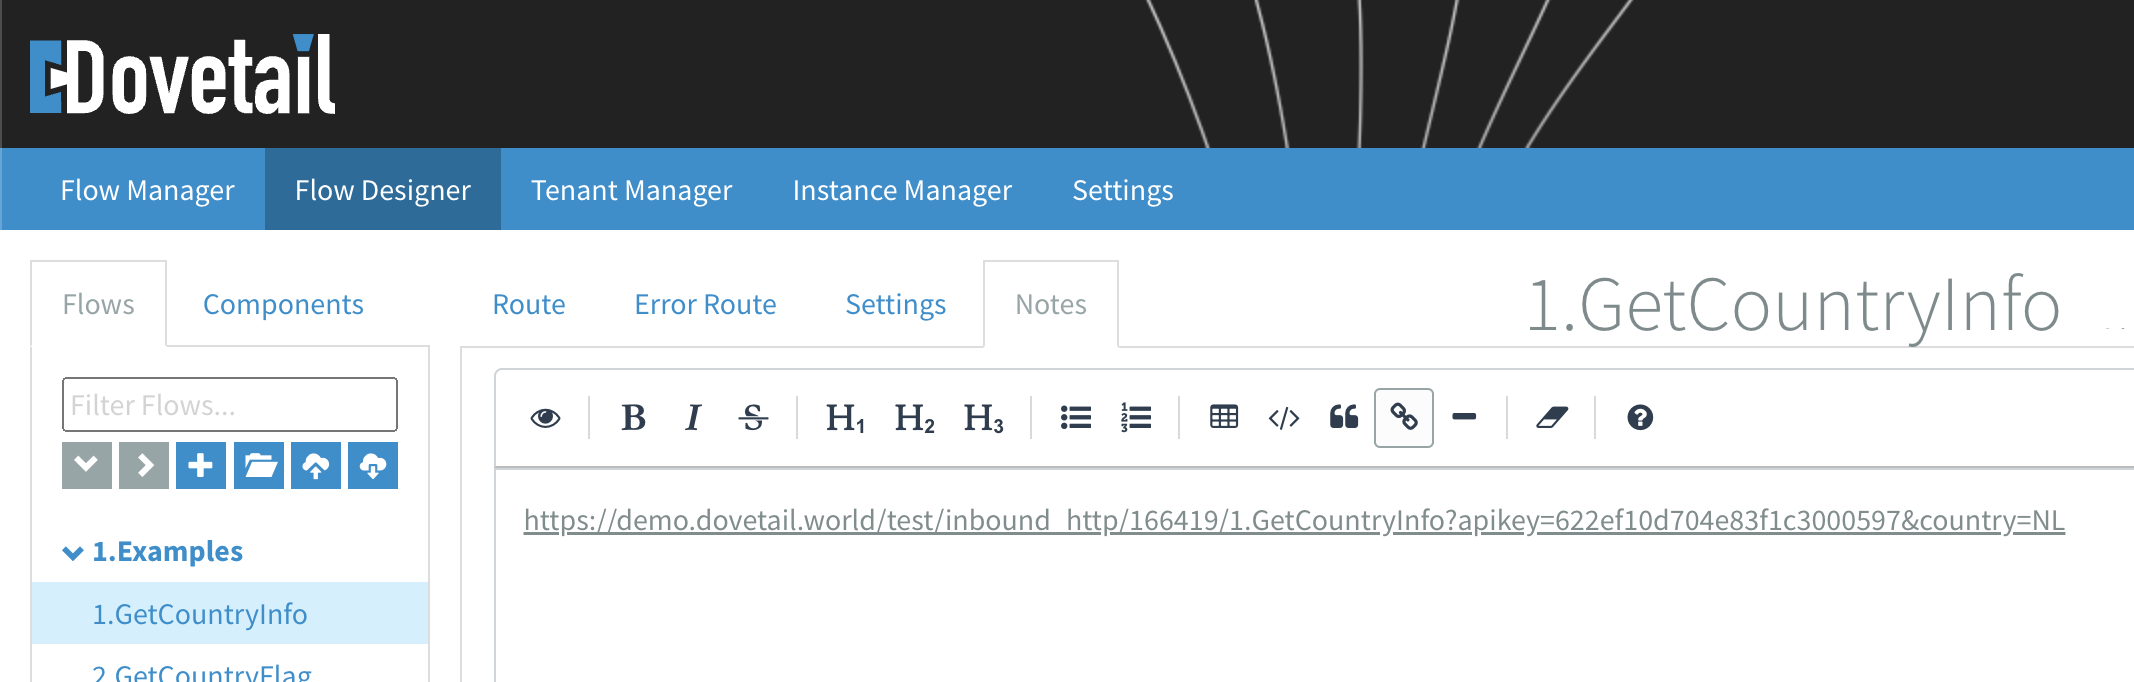Click the cloud download icon button
Viewport: 2134px width, 682px height.
[x=373, y=465]
